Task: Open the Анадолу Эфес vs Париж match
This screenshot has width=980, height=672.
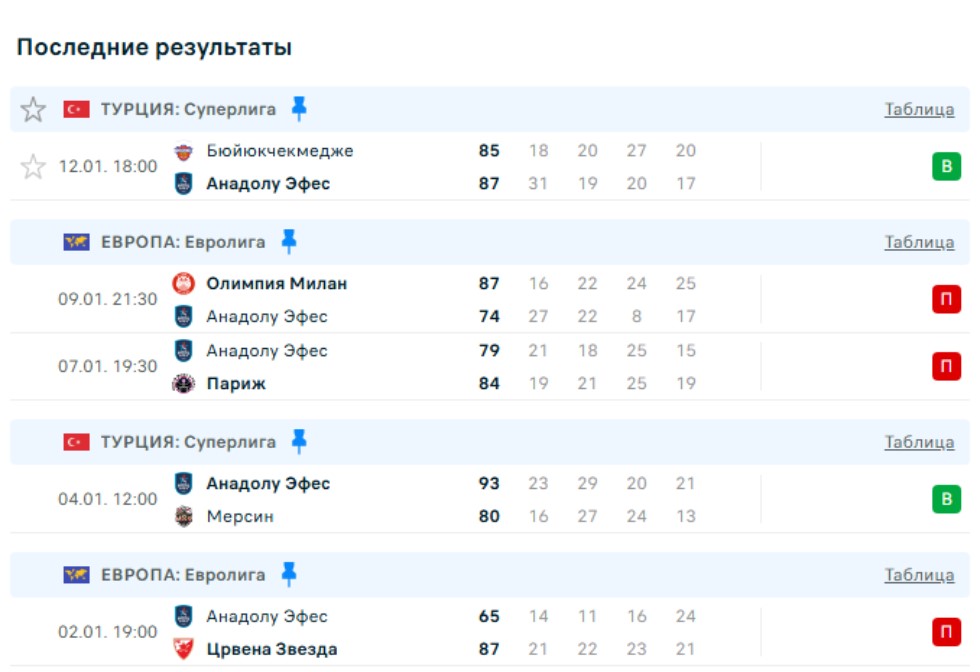Action: tap(400, 367)
